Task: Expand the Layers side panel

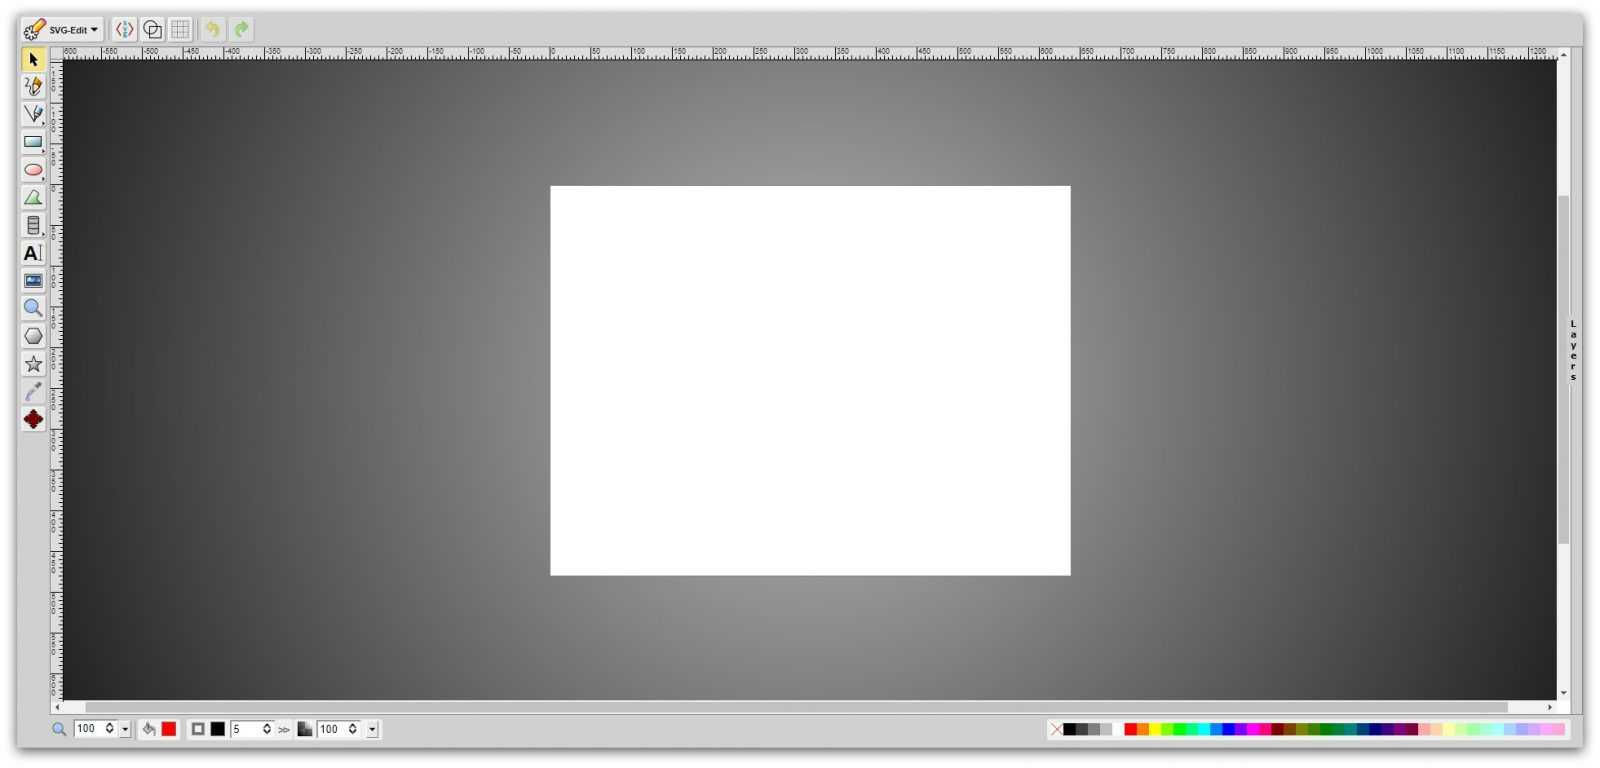Action: pyautogui.click(x=1572, y=350)
